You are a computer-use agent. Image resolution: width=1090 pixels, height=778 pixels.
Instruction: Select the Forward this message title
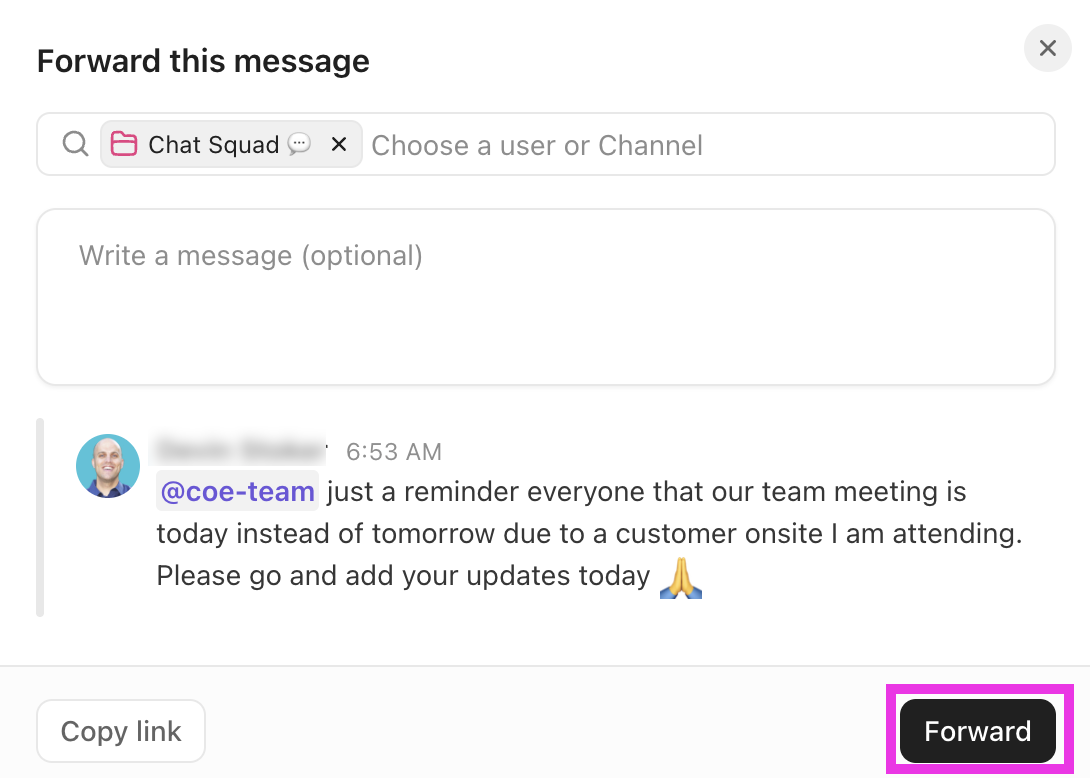tap(202, 61)
